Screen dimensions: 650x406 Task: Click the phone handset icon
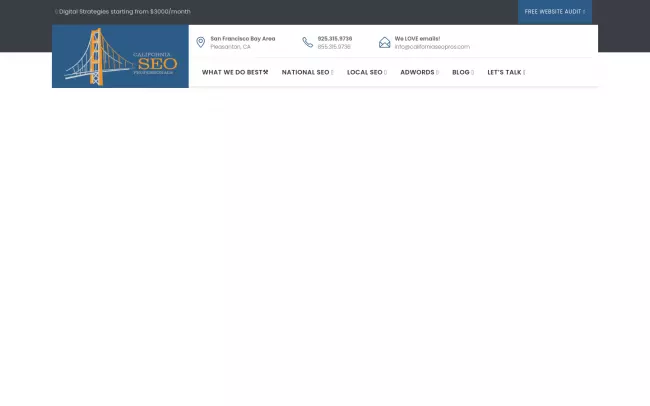coord(308,42)
